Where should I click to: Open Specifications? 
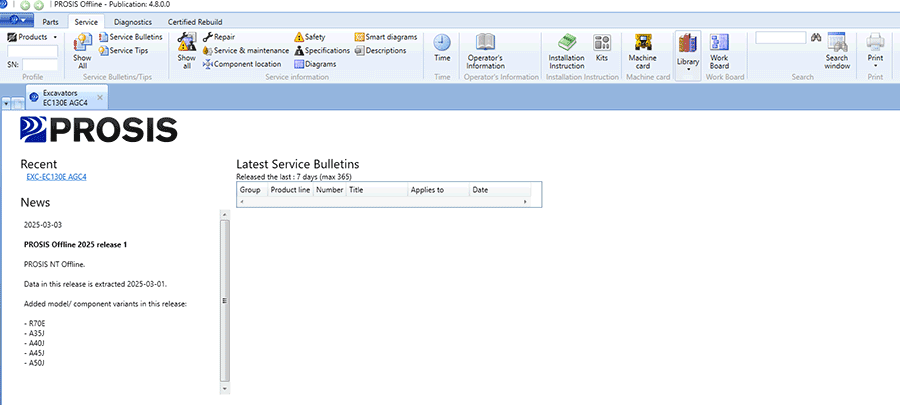coord(321,50)
